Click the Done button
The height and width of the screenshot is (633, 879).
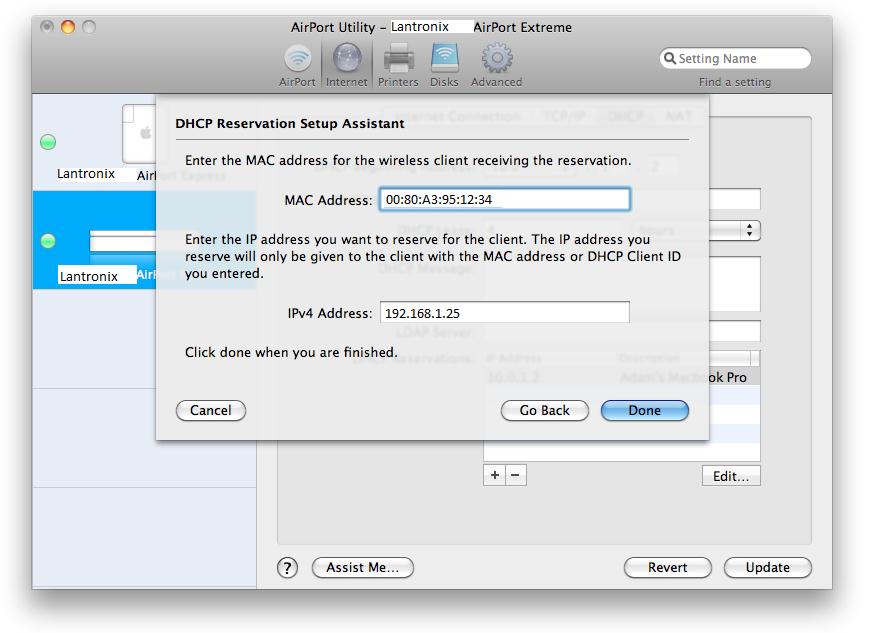point(644,410)
